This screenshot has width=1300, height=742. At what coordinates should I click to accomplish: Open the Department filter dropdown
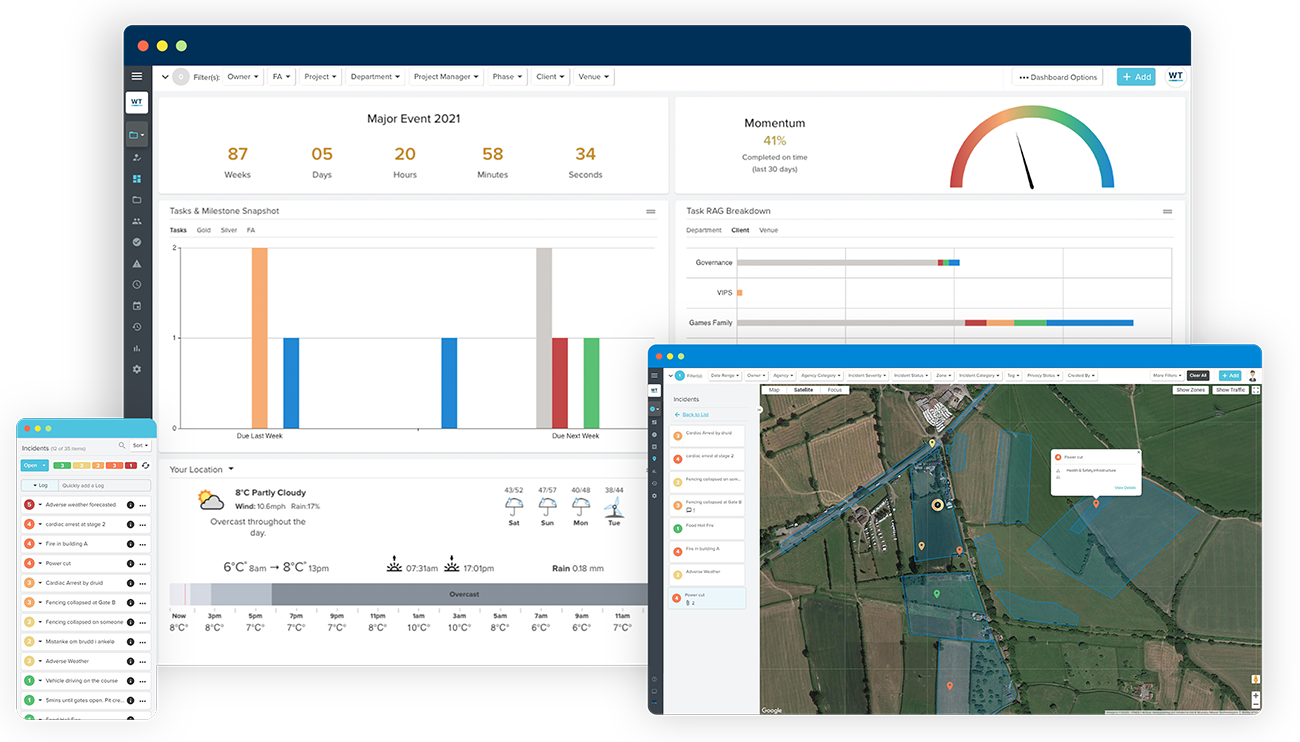coord(375,76)
